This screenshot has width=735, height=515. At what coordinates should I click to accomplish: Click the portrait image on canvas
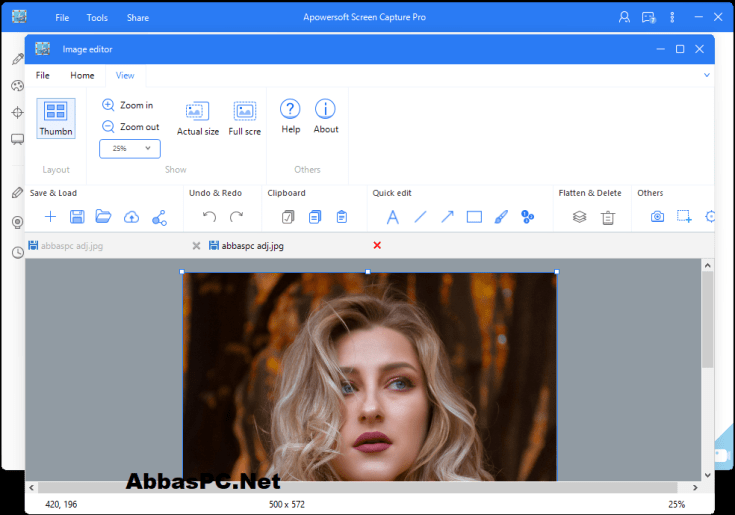369,376
